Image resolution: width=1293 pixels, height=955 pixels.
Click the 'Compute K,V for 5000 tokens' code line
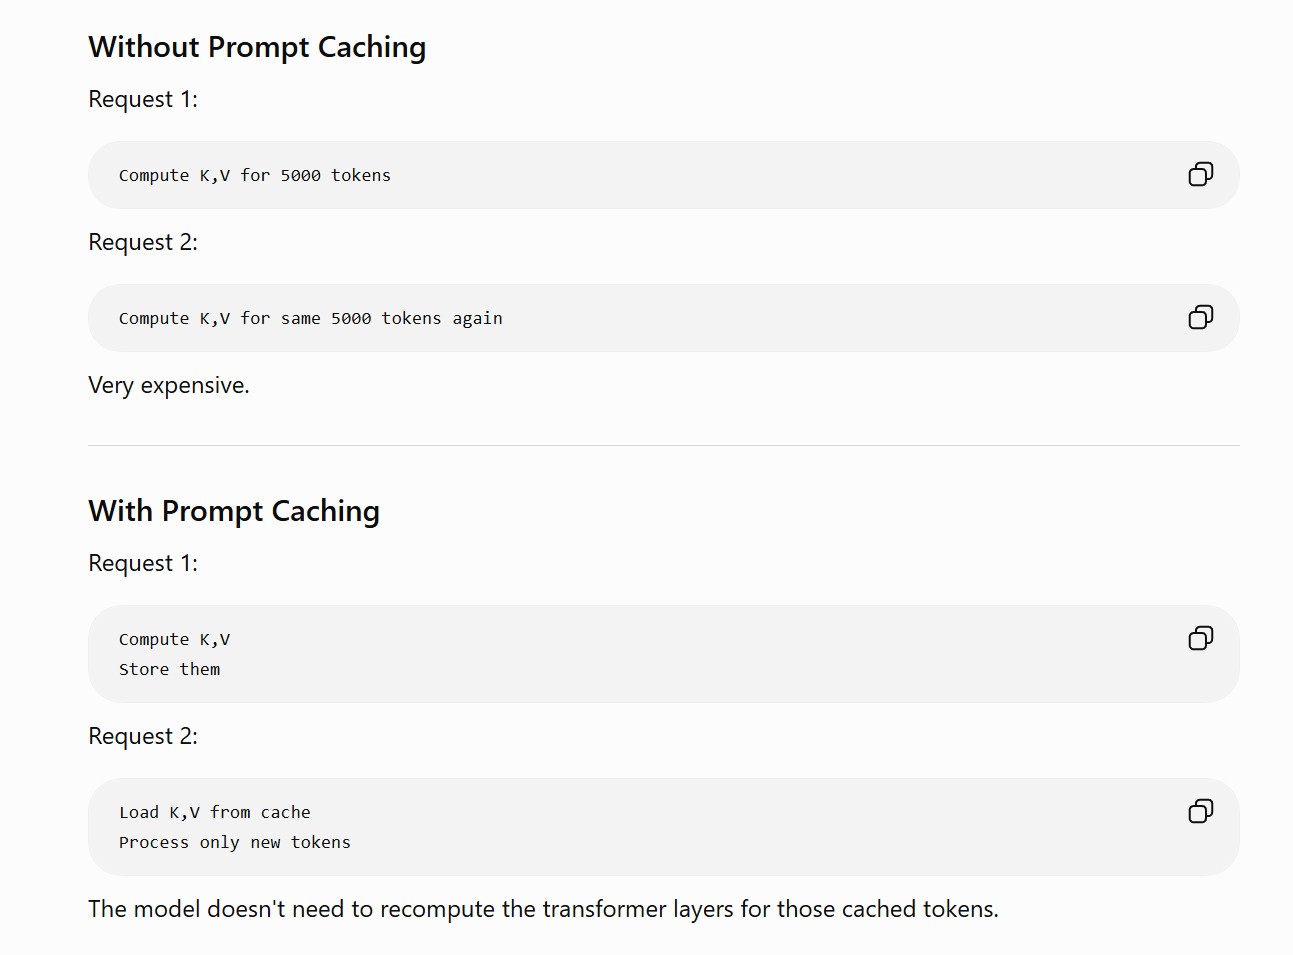(255, 175)
